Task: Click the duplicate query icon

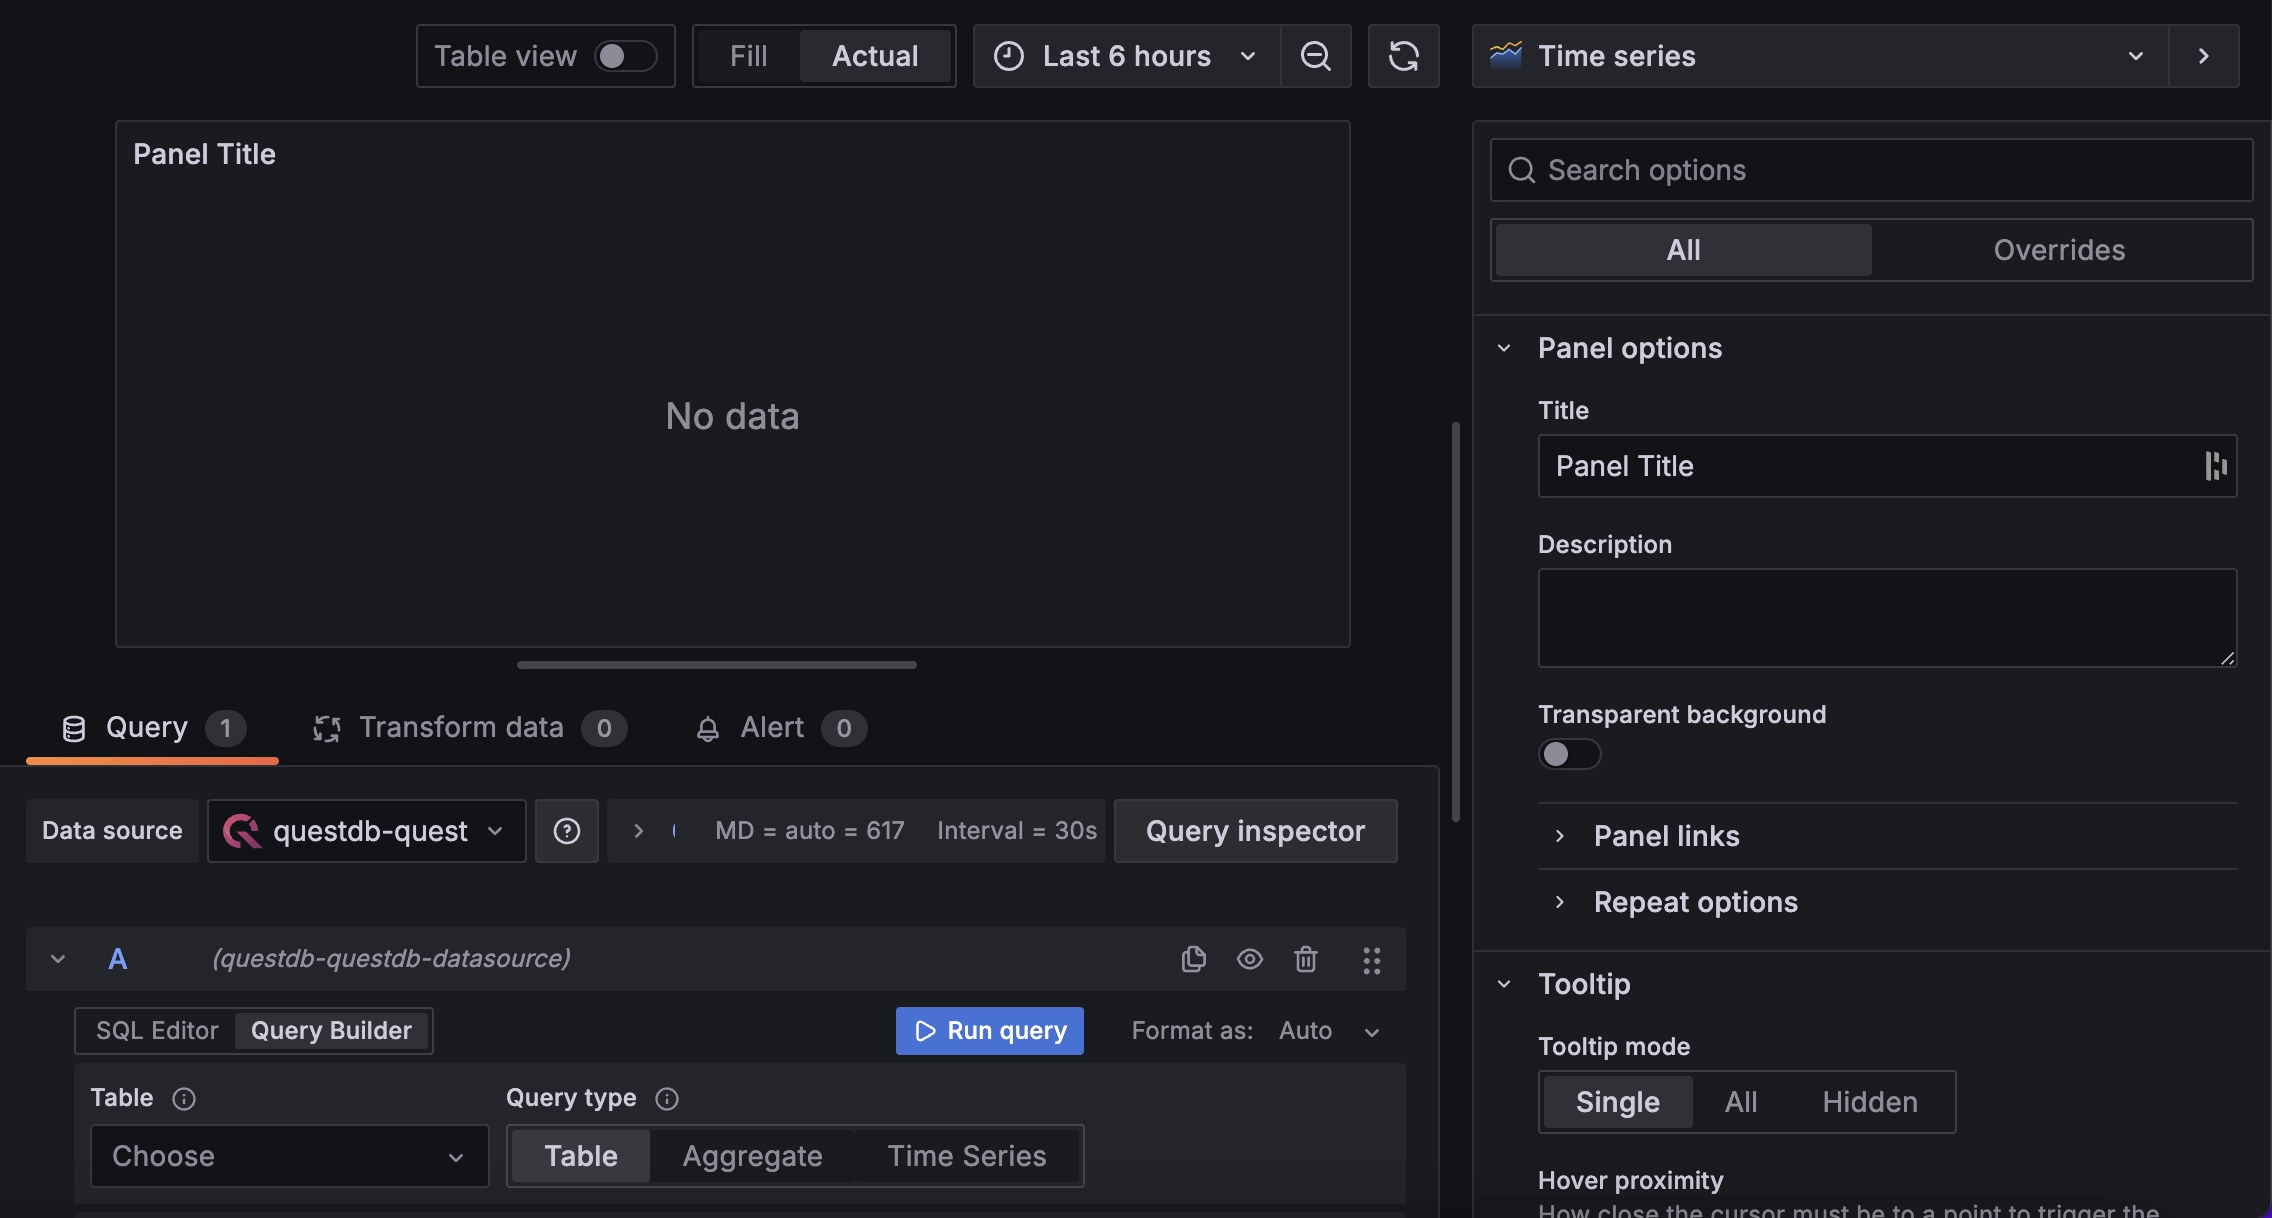Action: coord(1193,958)
